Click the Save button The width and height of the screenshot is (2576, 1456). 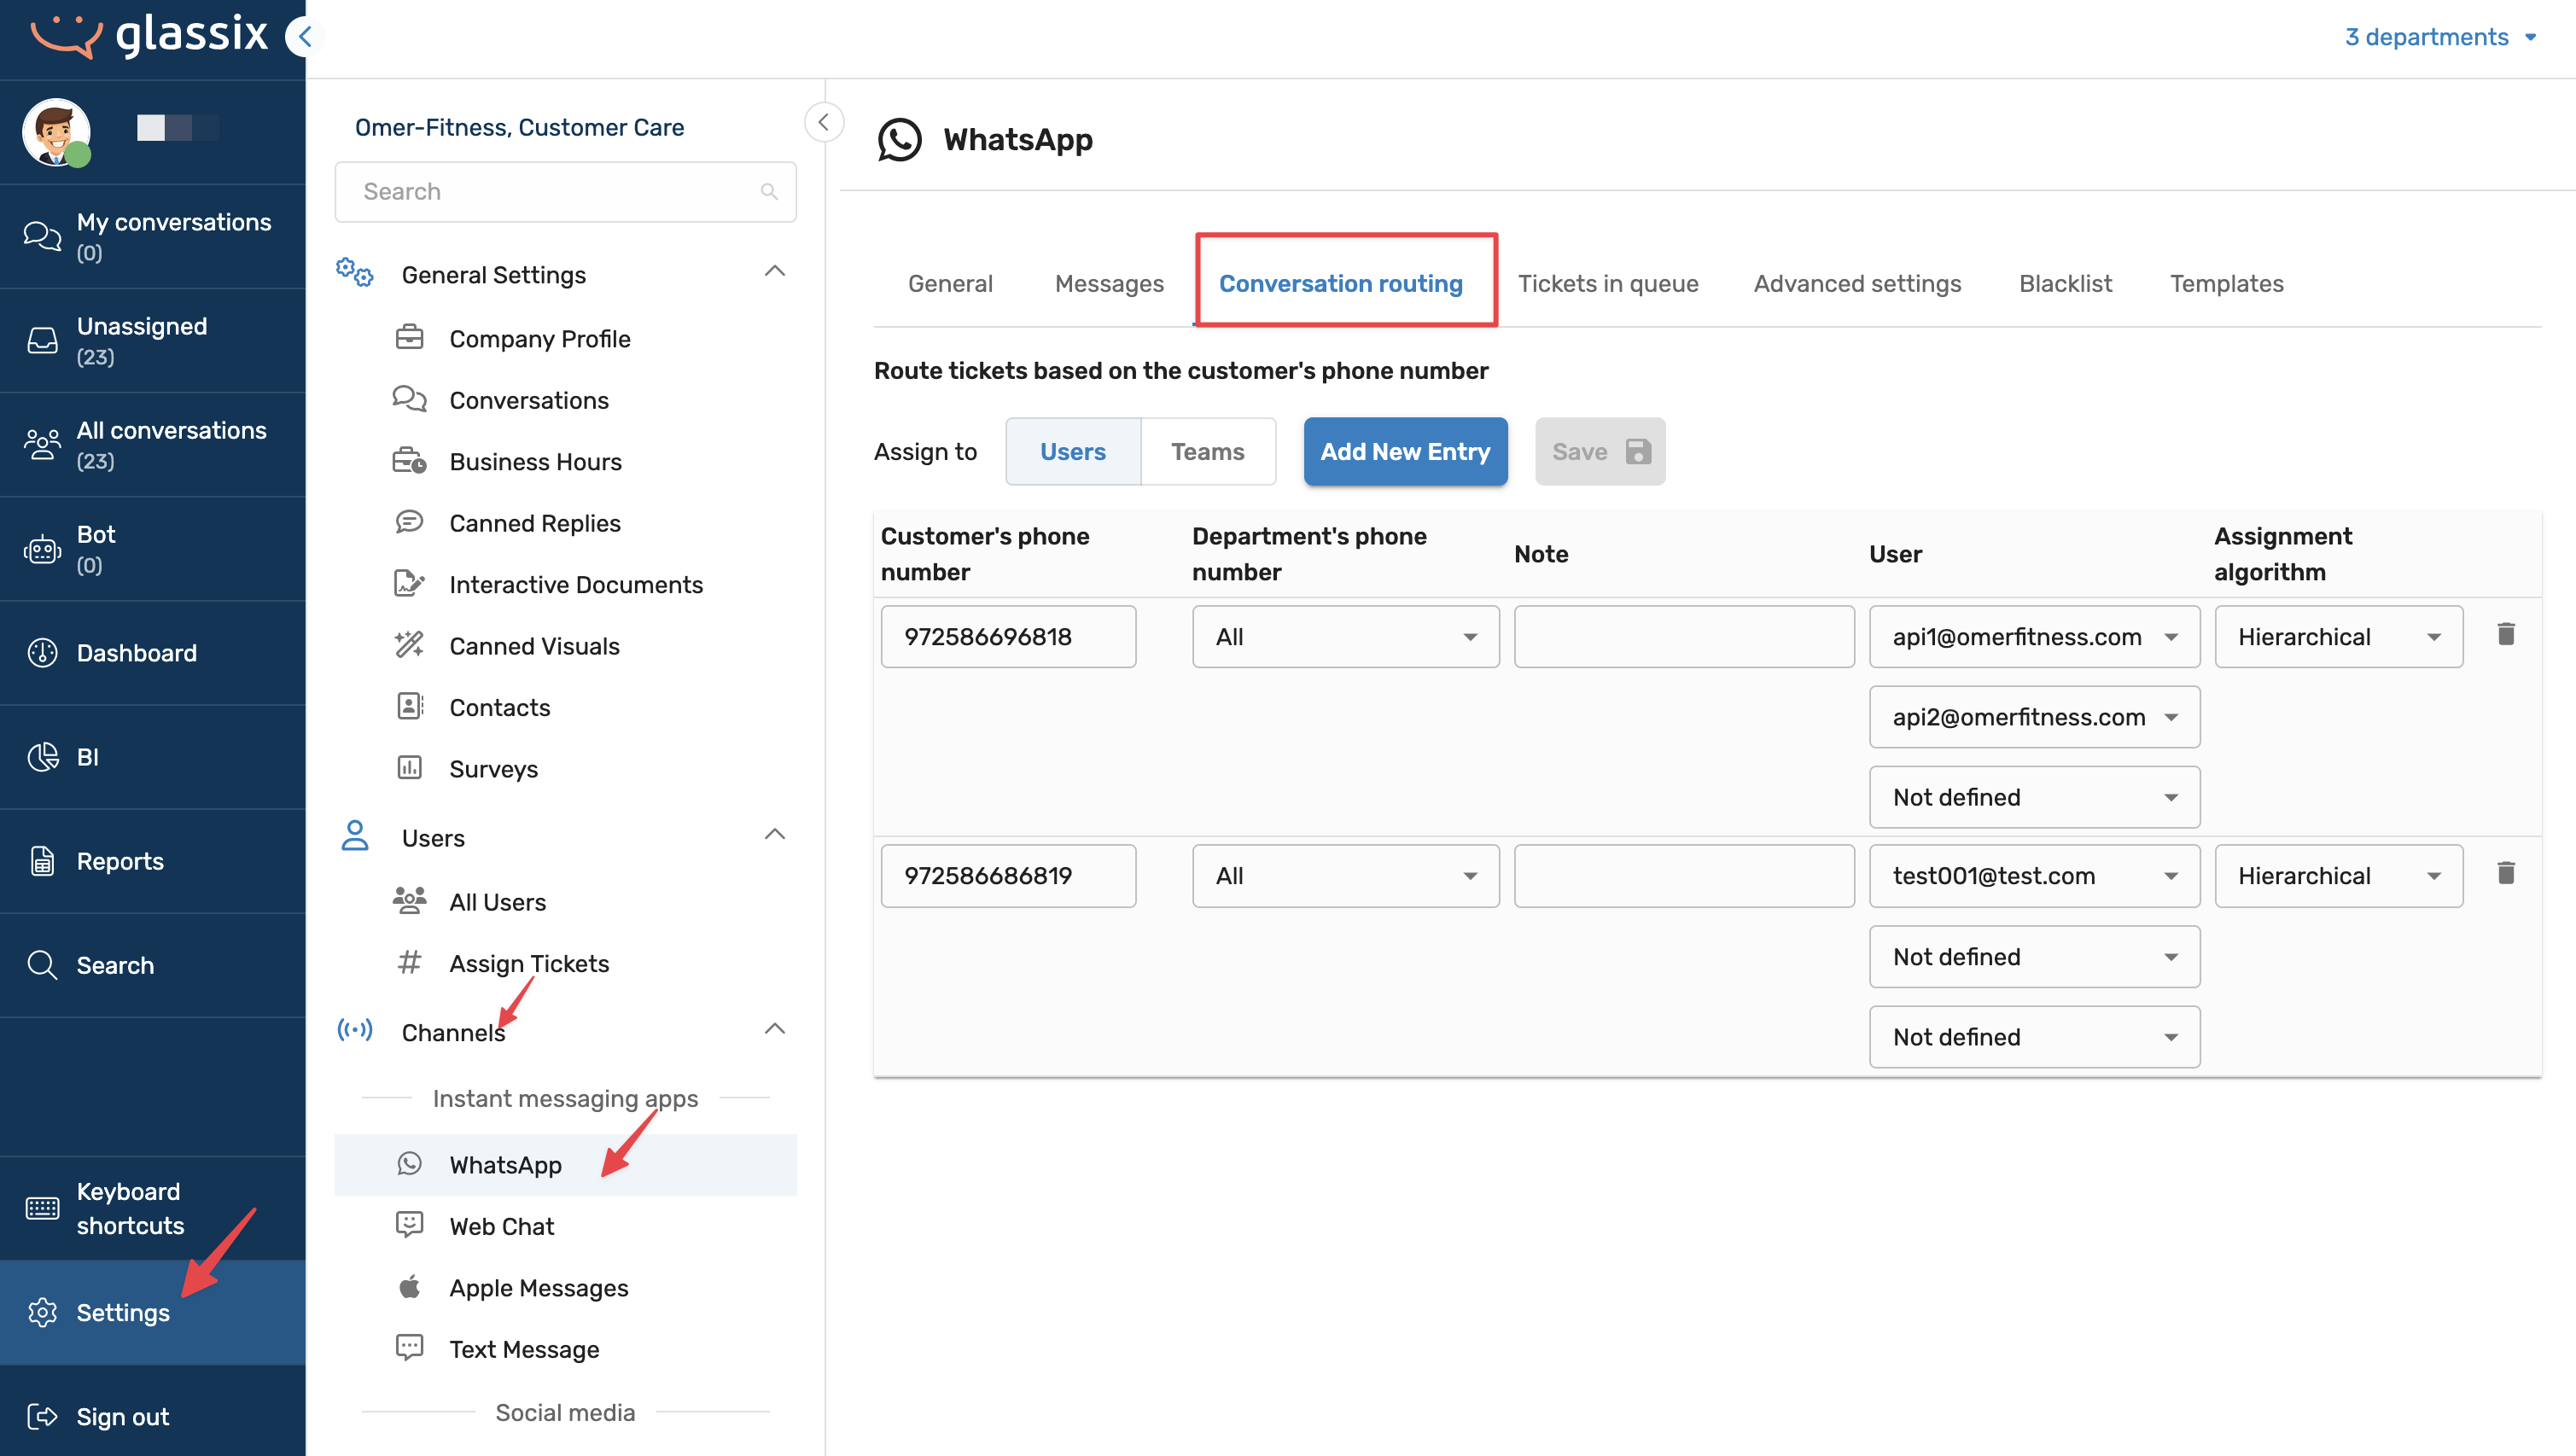[1599, 451]
